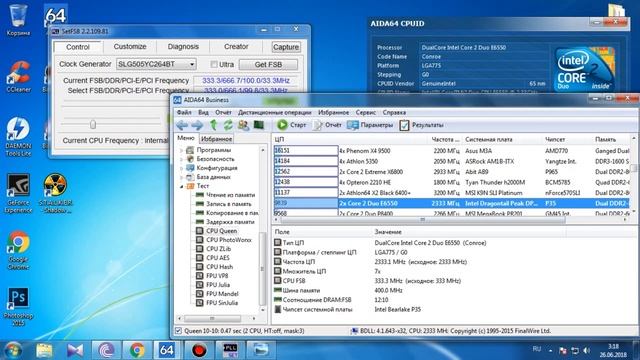Image resolution: width=640 pixels, height=360 pixels.
Task: Click Результаты in the AIDA64 toolbar
Action: pos(421,125)
